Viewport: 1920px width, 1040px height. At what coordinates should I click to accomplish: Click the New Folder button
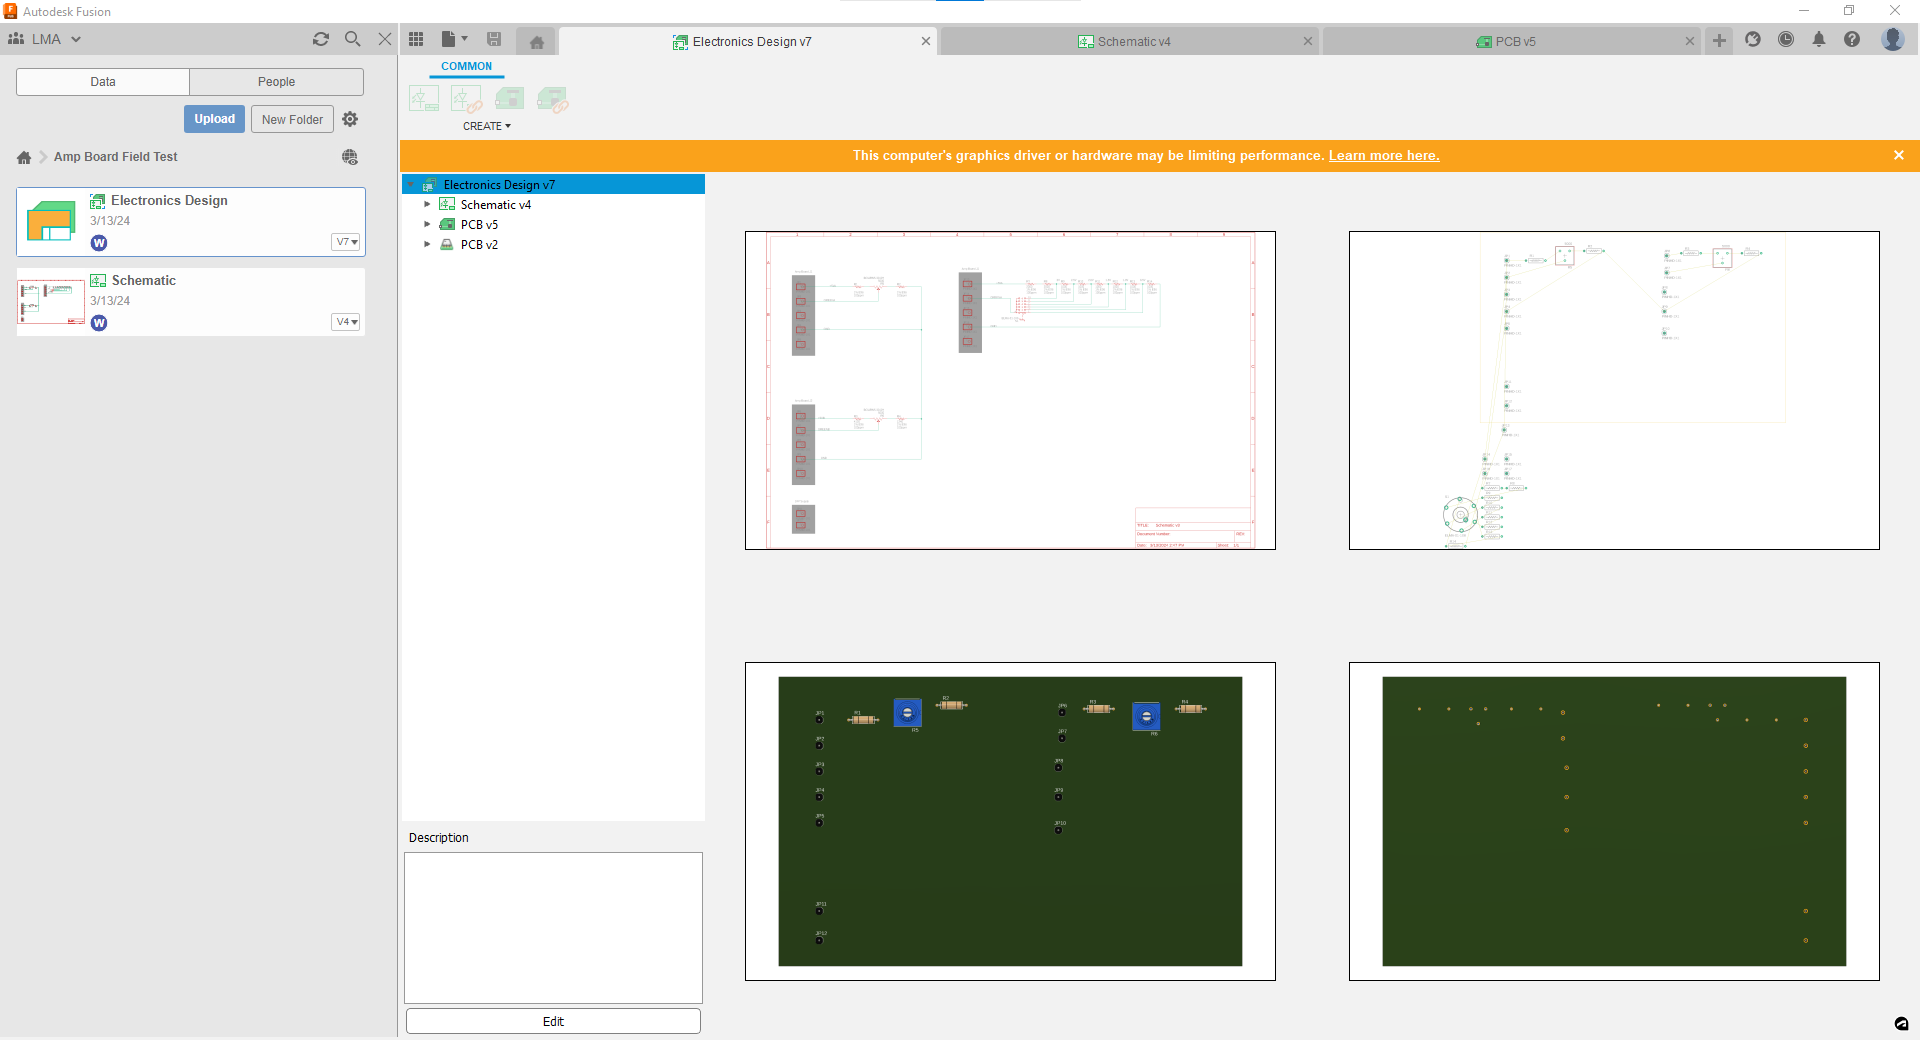[292, 119]
